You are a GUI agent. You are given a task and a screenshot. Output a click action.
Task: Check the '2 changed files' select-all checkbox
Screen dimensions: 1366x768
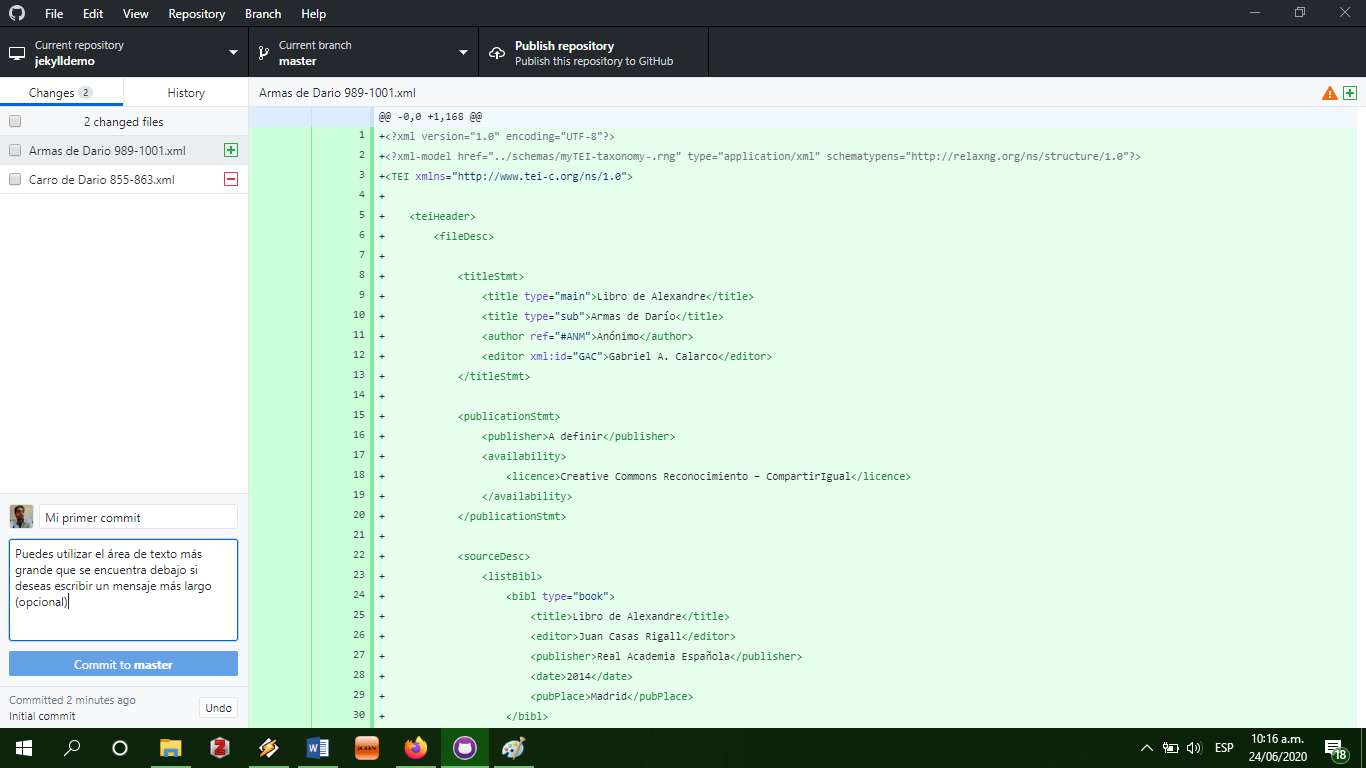pos(14,121)
